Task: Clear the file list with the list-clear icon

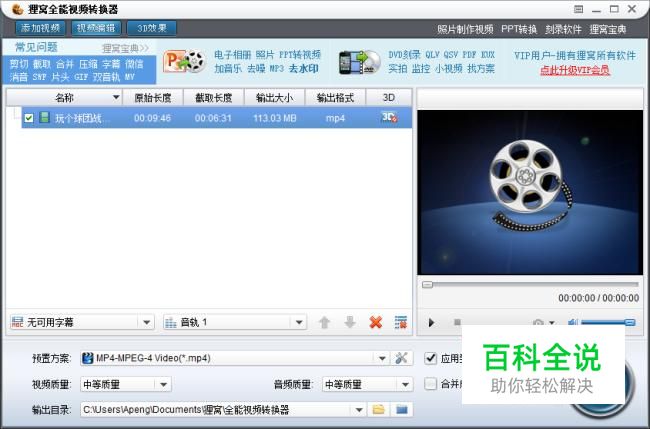Action: point(400,322)
